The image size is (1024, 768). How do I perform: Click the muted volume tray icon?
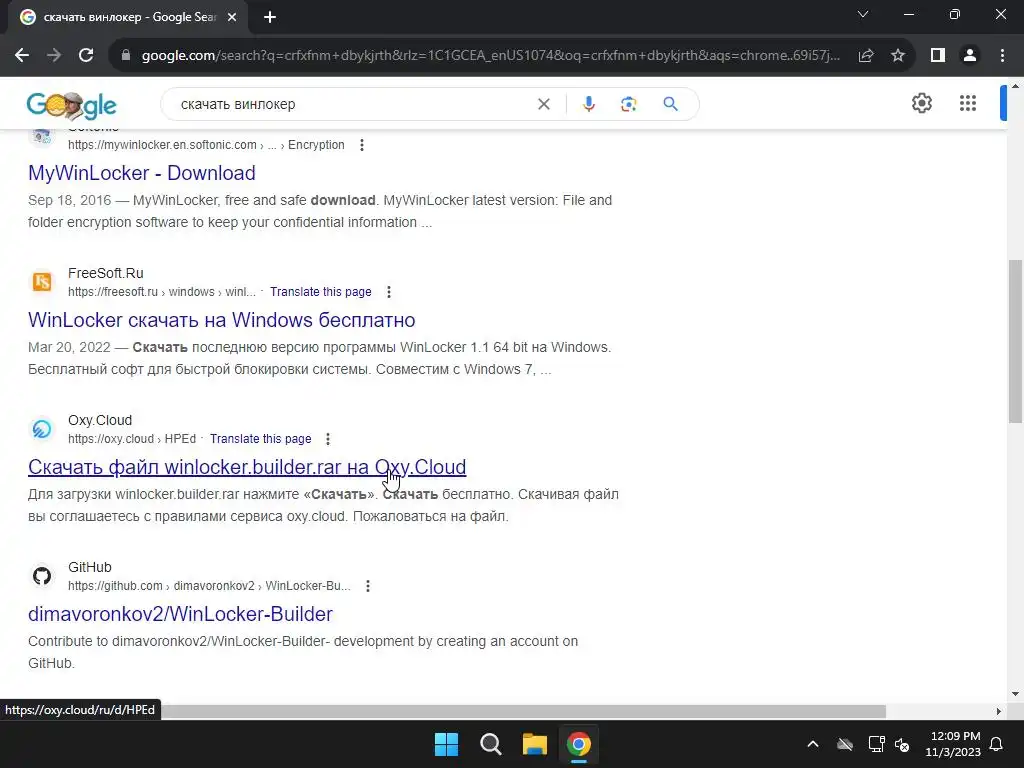pyautogui.click(x=903, y=744)
